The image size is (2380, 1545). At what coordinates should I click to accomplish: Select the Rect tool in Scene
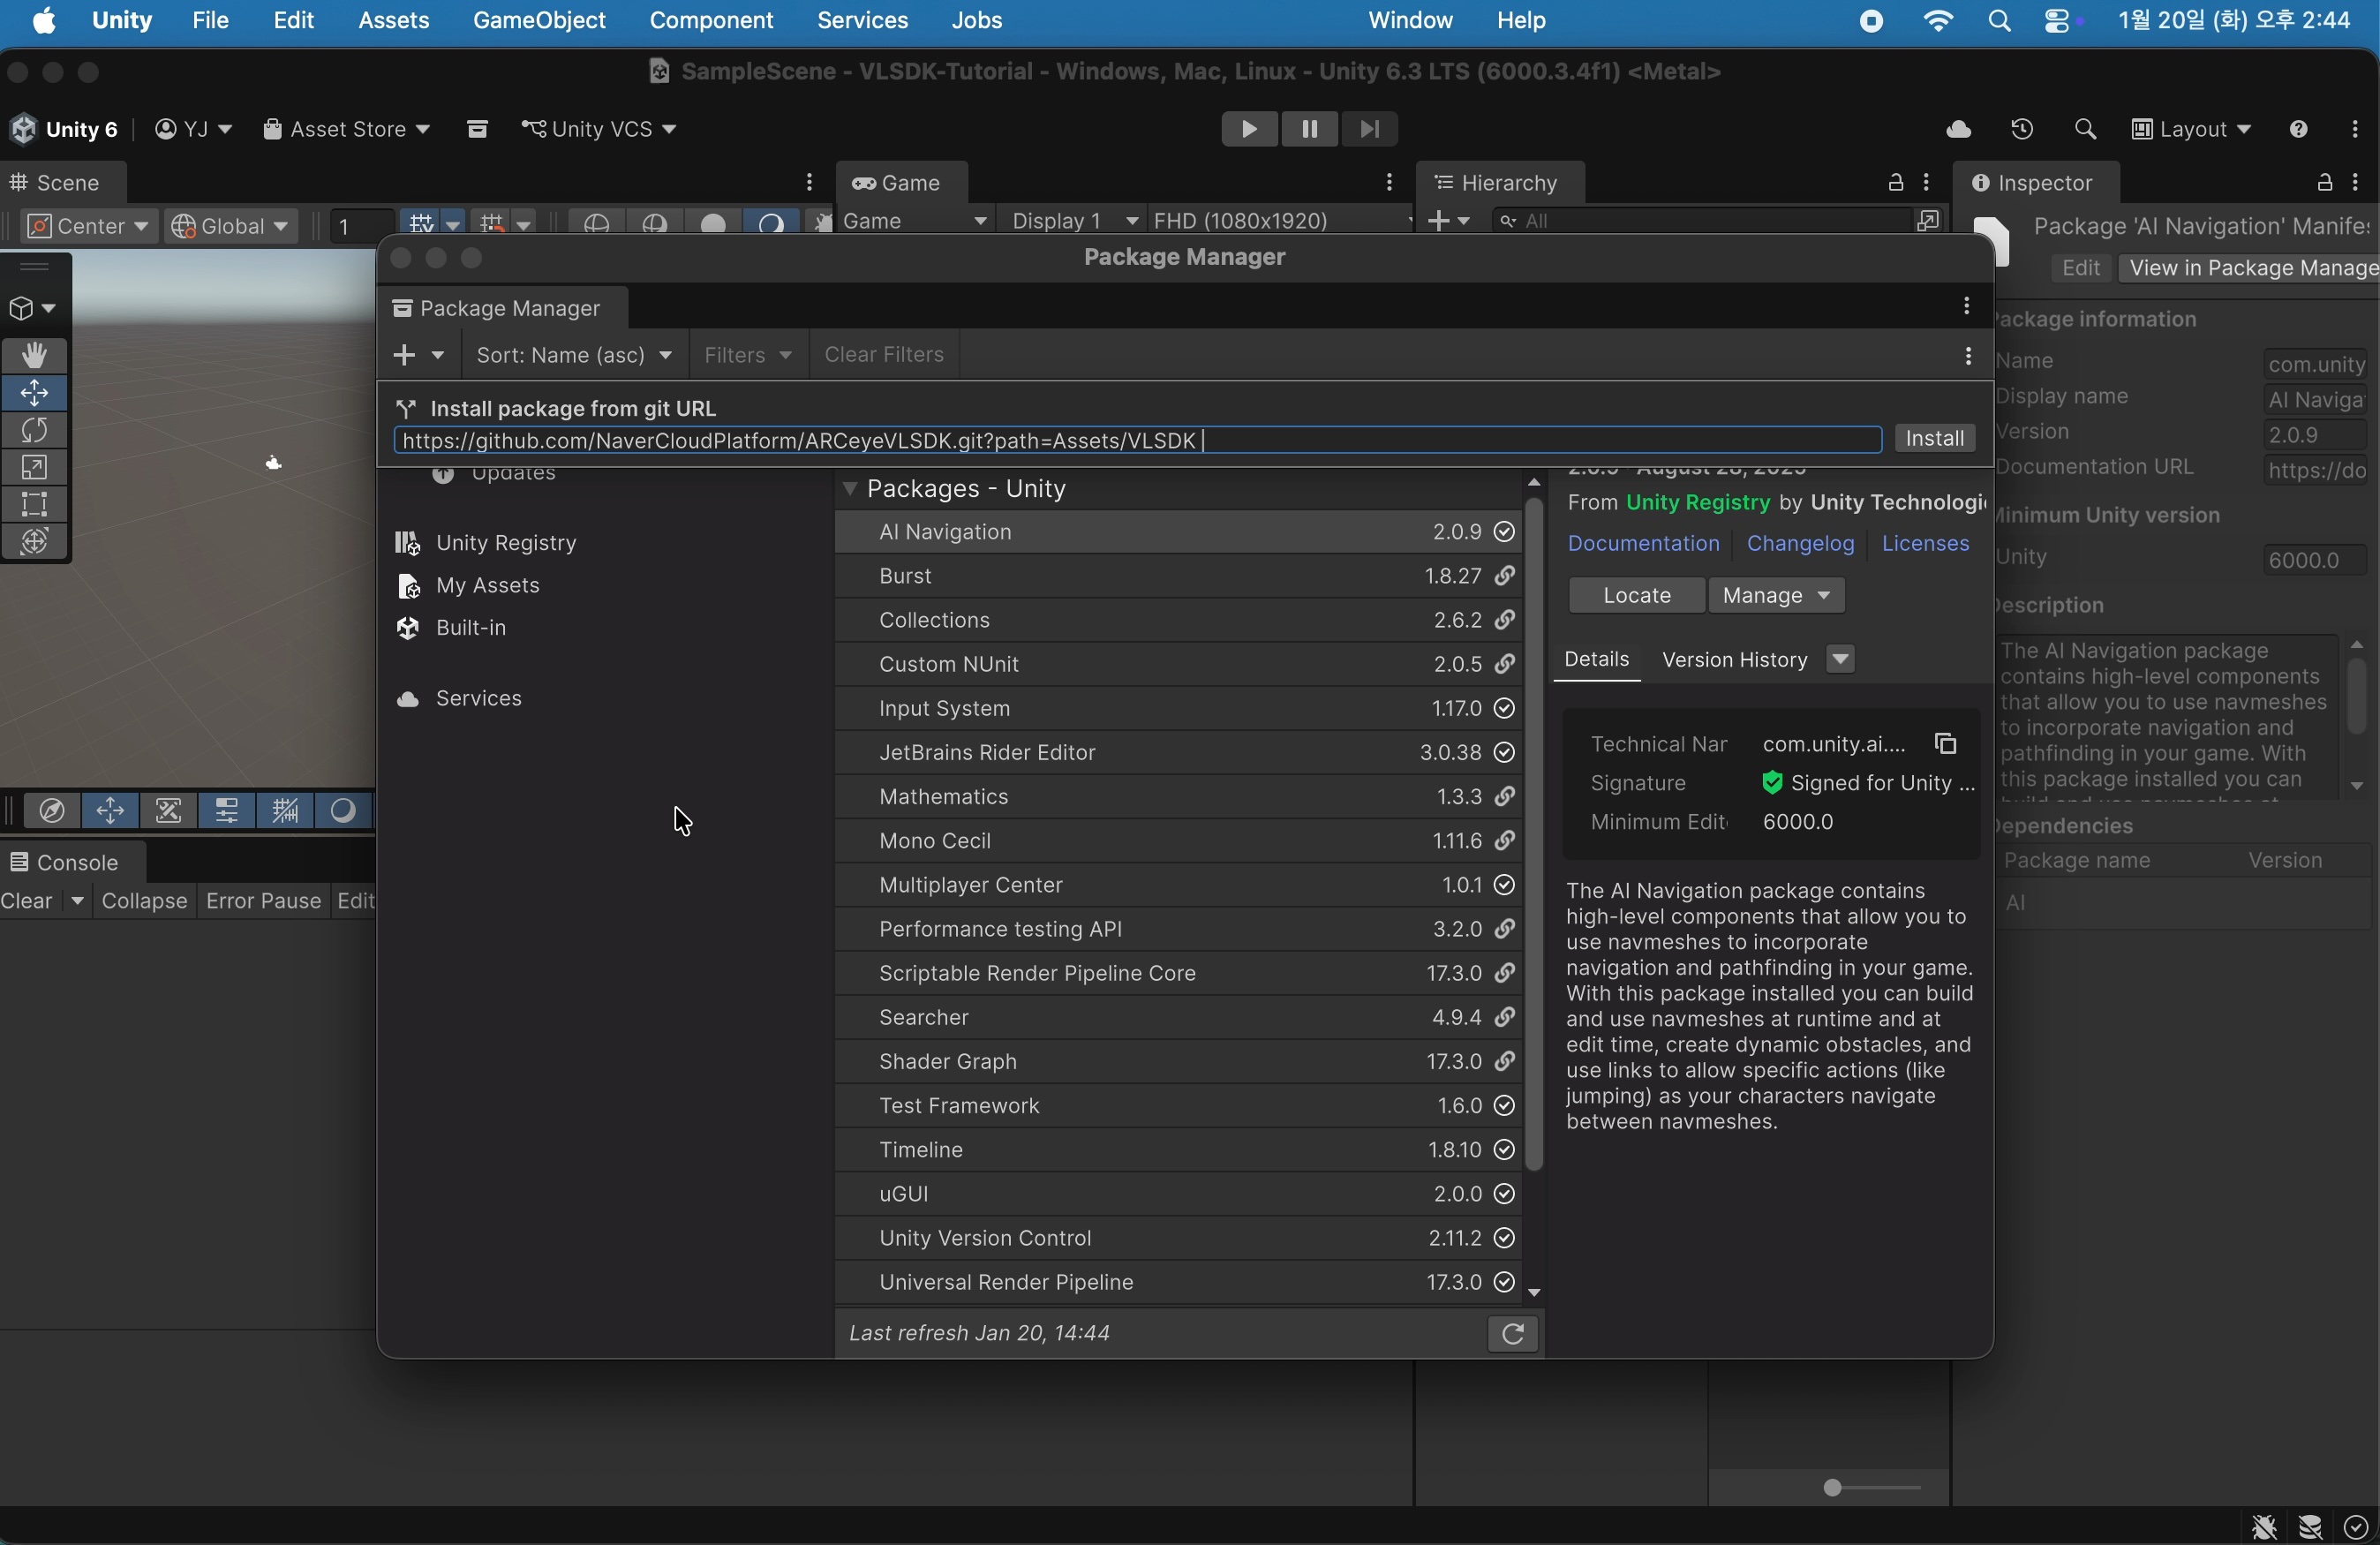pos(35,504)
